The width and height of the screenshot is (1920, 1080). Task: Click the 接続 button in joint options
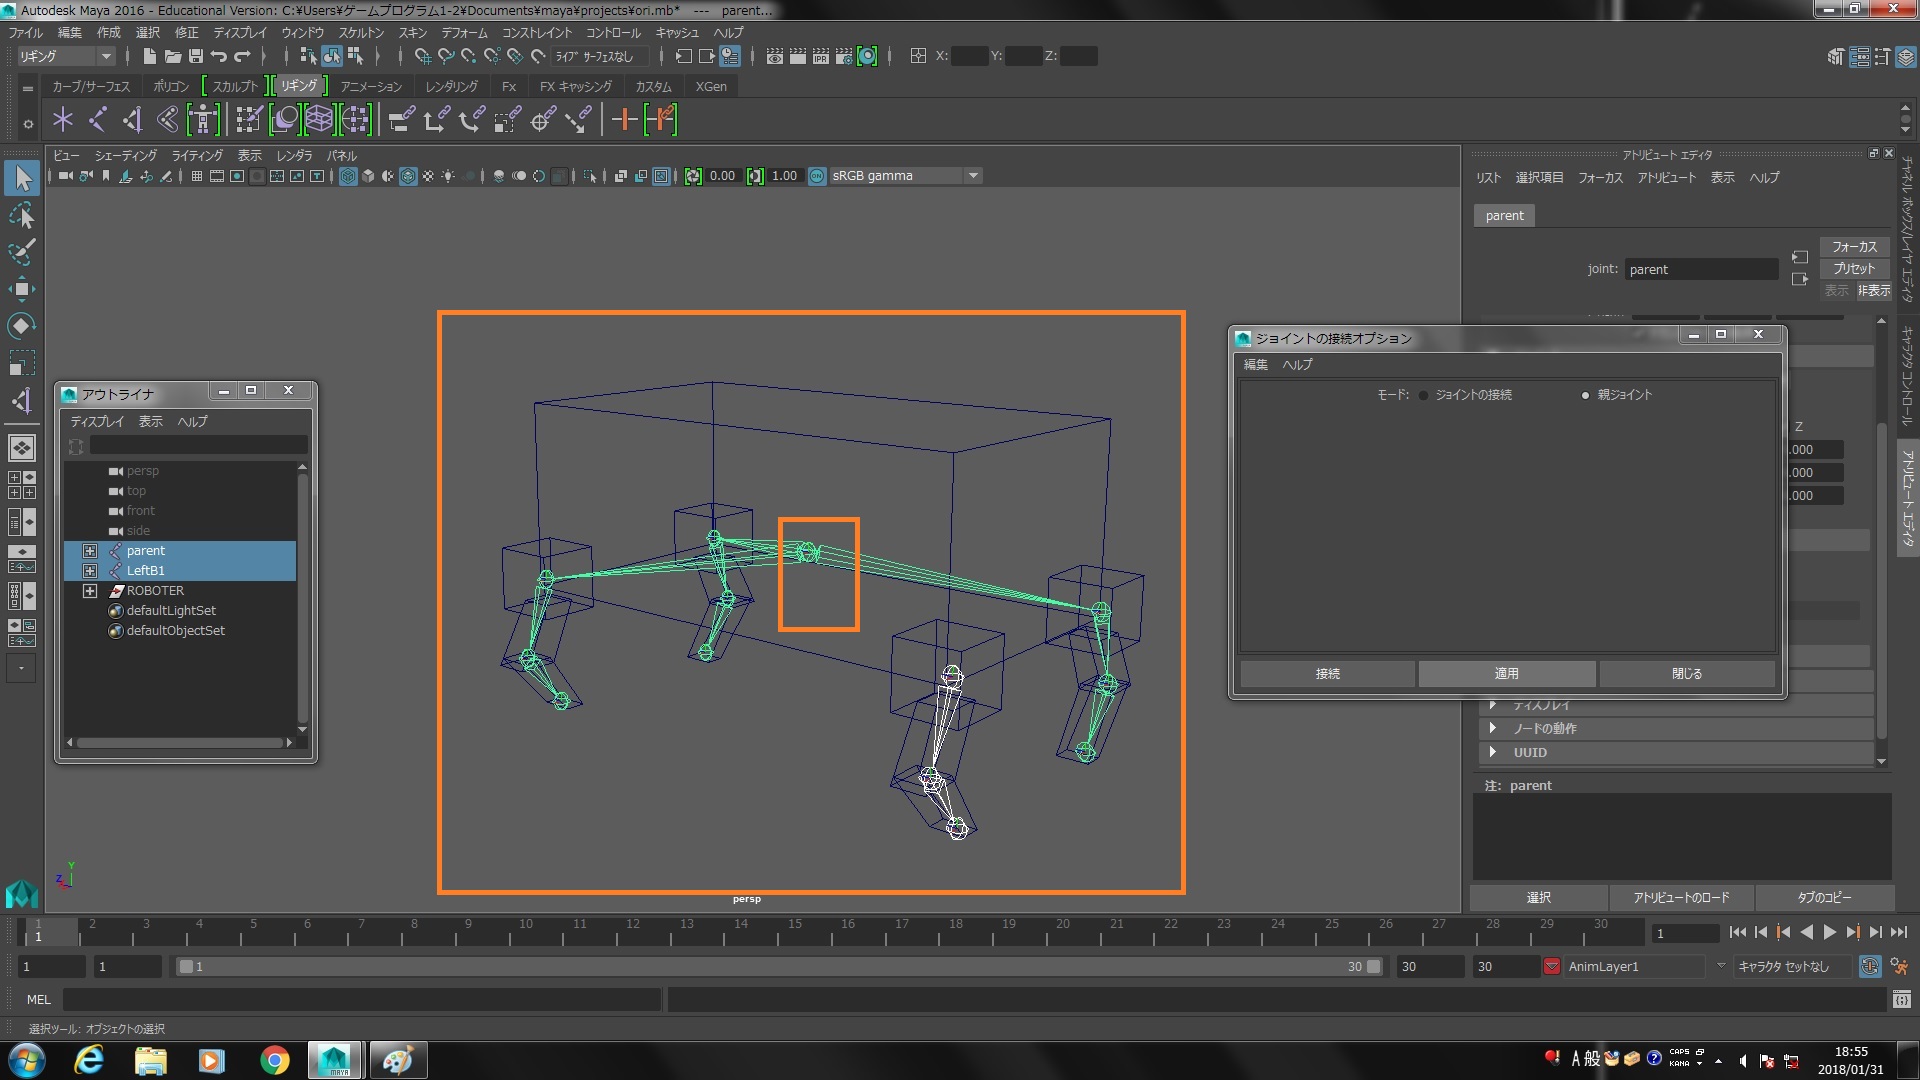pyautogui.click(x=1328, y=674)
